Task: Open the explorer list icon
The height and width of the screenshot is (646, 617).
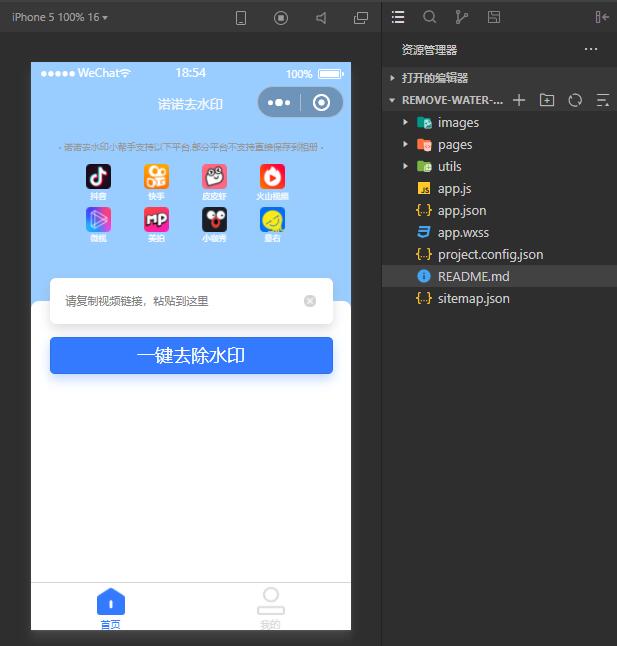Action: pos(398,17)
